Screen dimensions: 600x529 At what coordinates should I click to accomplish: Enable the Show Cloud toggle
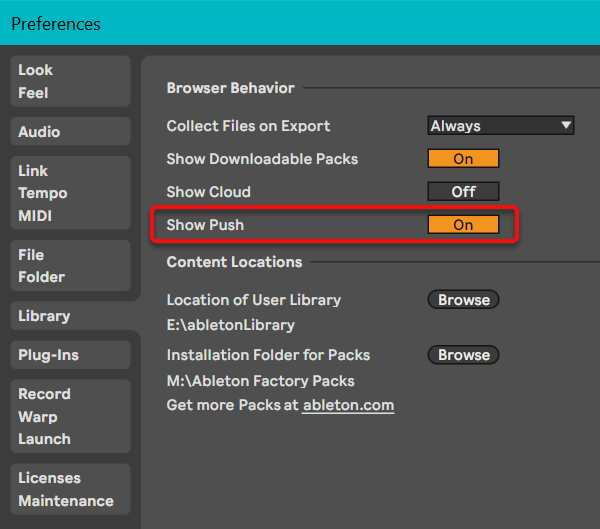click(463, 192)
